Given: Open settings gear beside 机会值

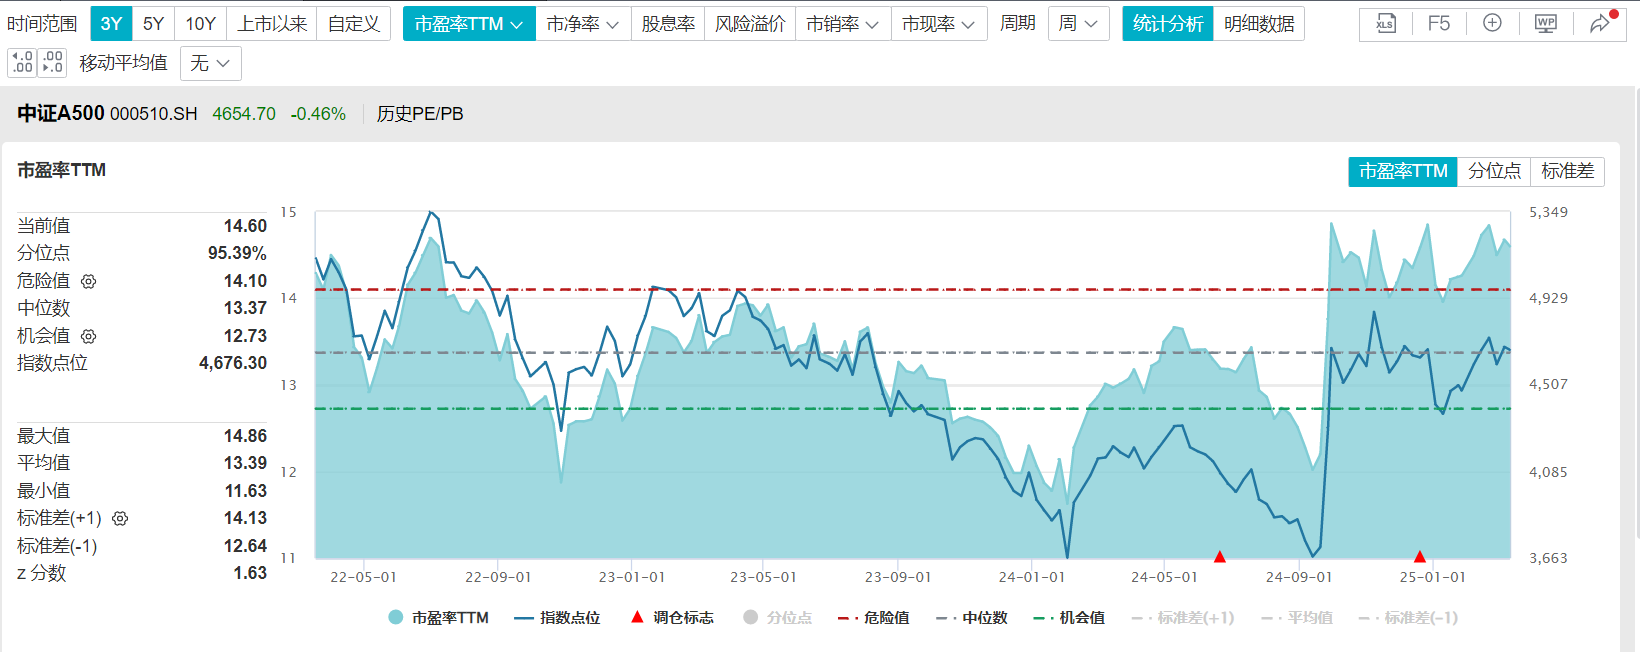Looking at the screenshot, I should 89,337.
